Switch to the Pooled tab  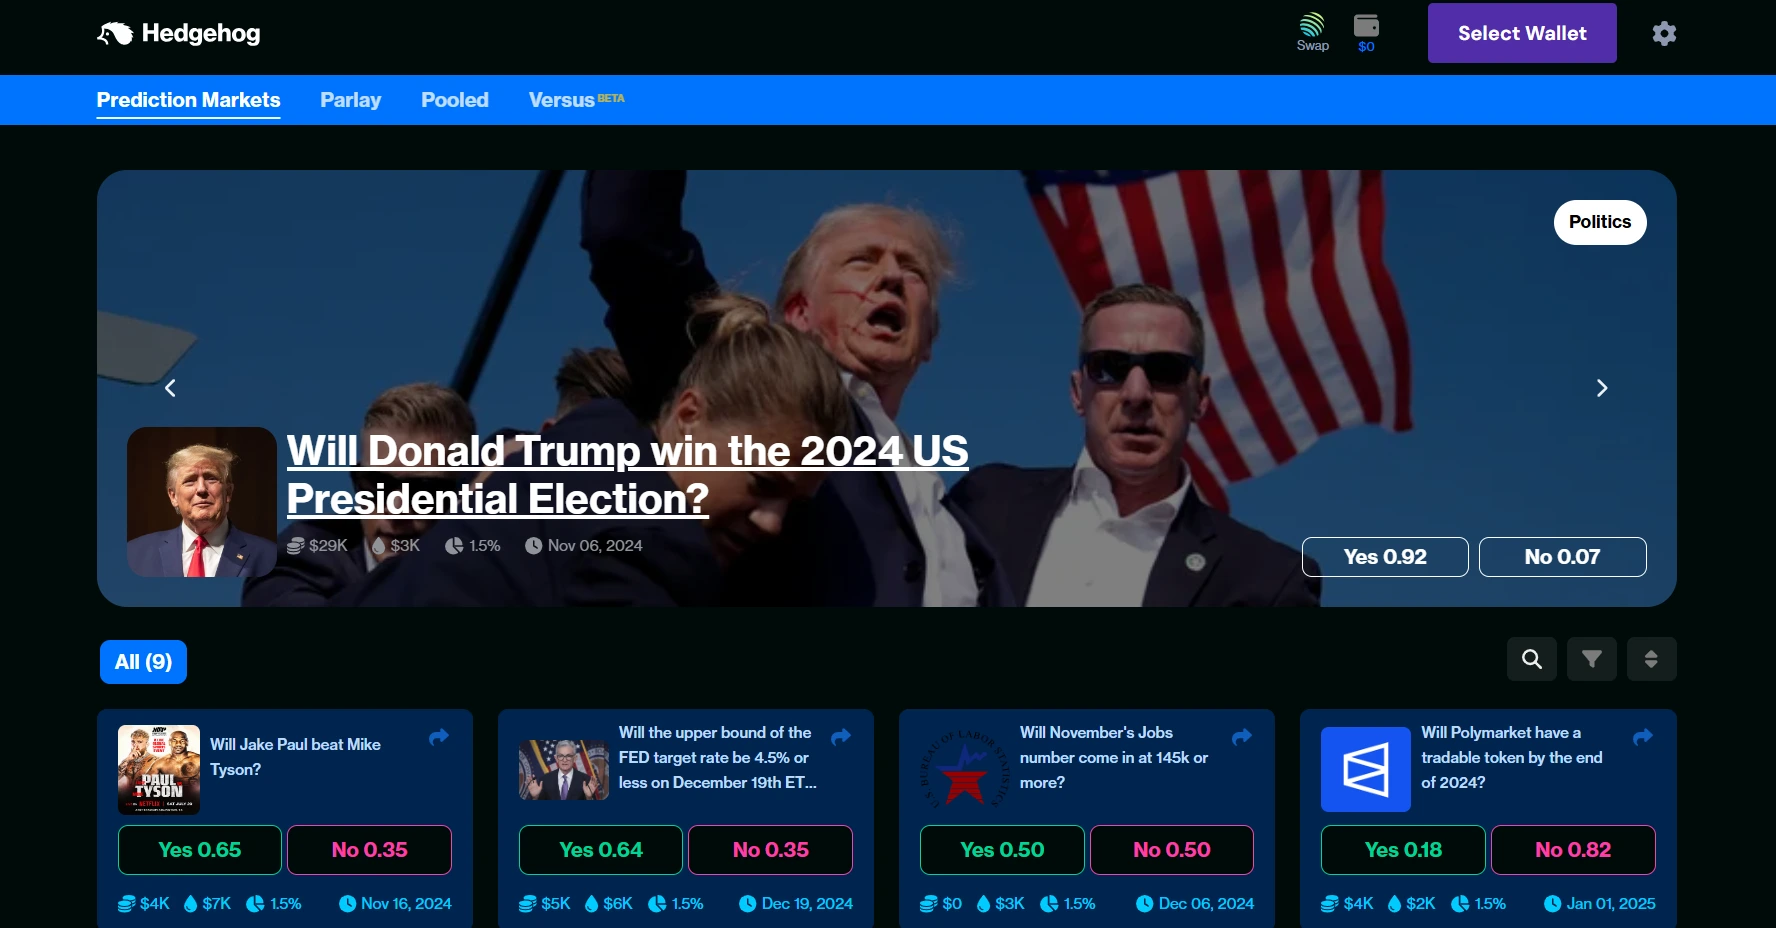click(x=454, y=100)
